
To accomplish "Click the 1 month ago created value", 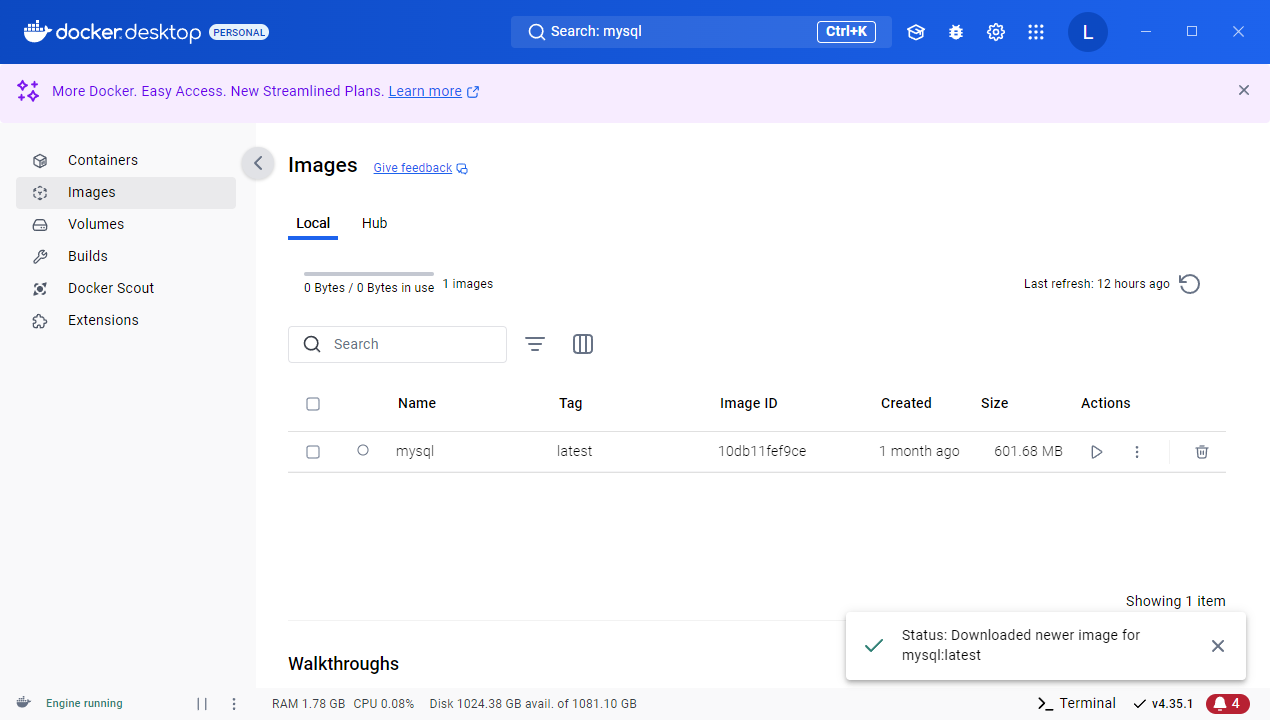I will click(x=919, y=451).
